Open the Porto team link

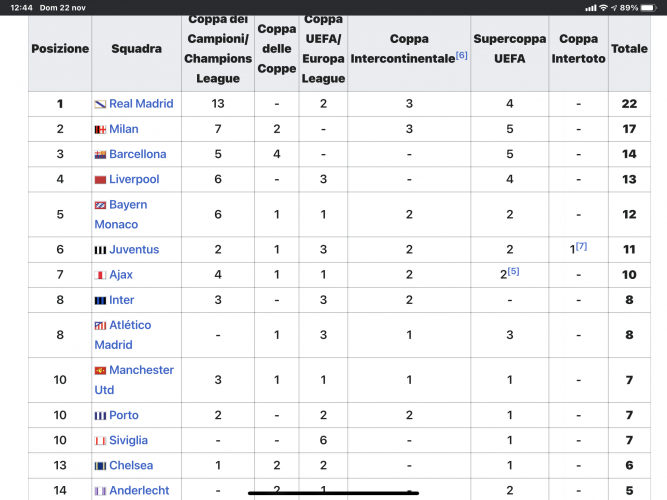click(124, 415)
